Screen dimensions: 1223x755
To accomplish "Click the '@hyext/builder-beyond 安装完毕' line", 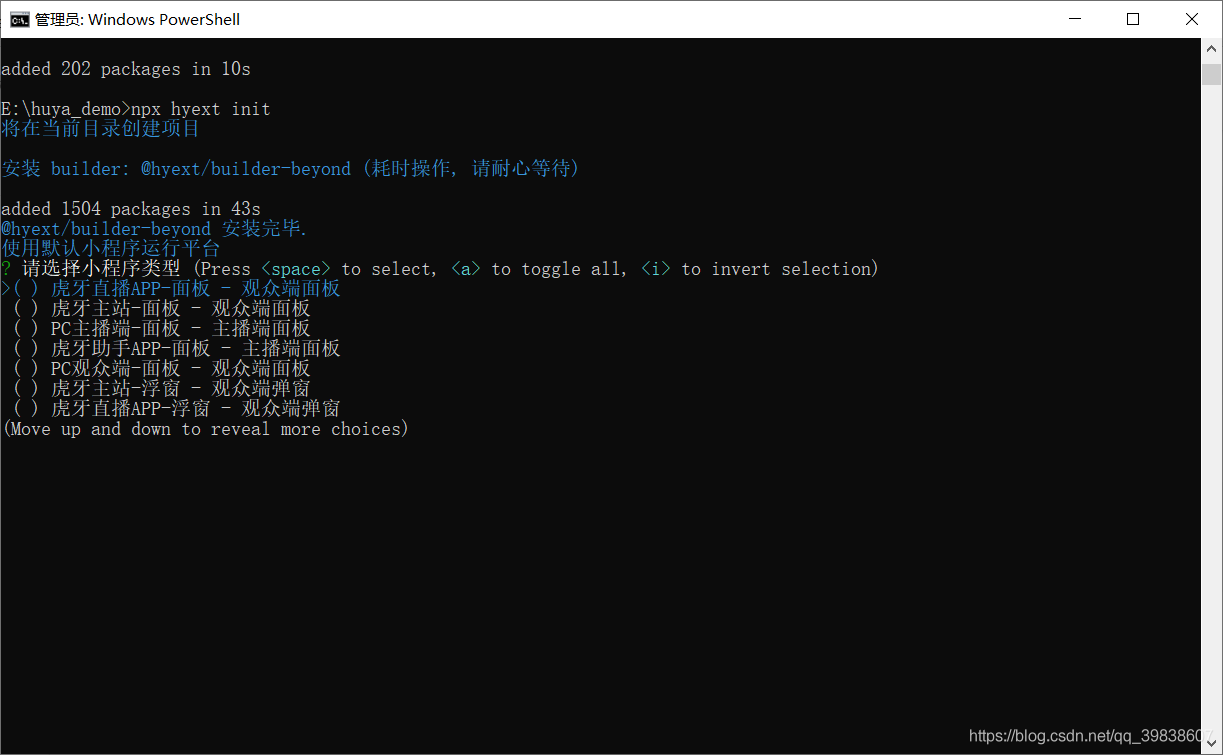I will (155, 229).
